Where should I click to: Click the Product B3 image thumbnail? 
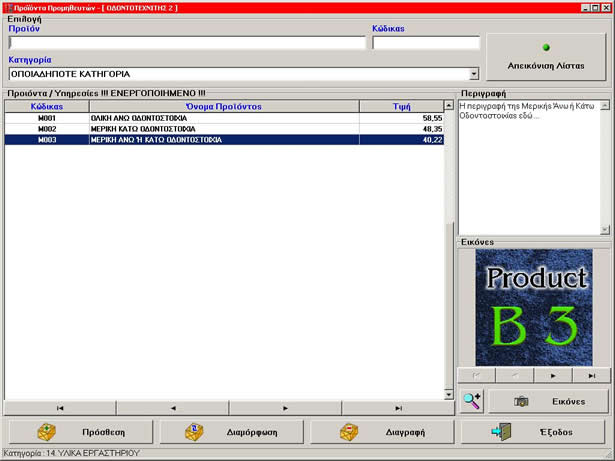coord(534,307)
